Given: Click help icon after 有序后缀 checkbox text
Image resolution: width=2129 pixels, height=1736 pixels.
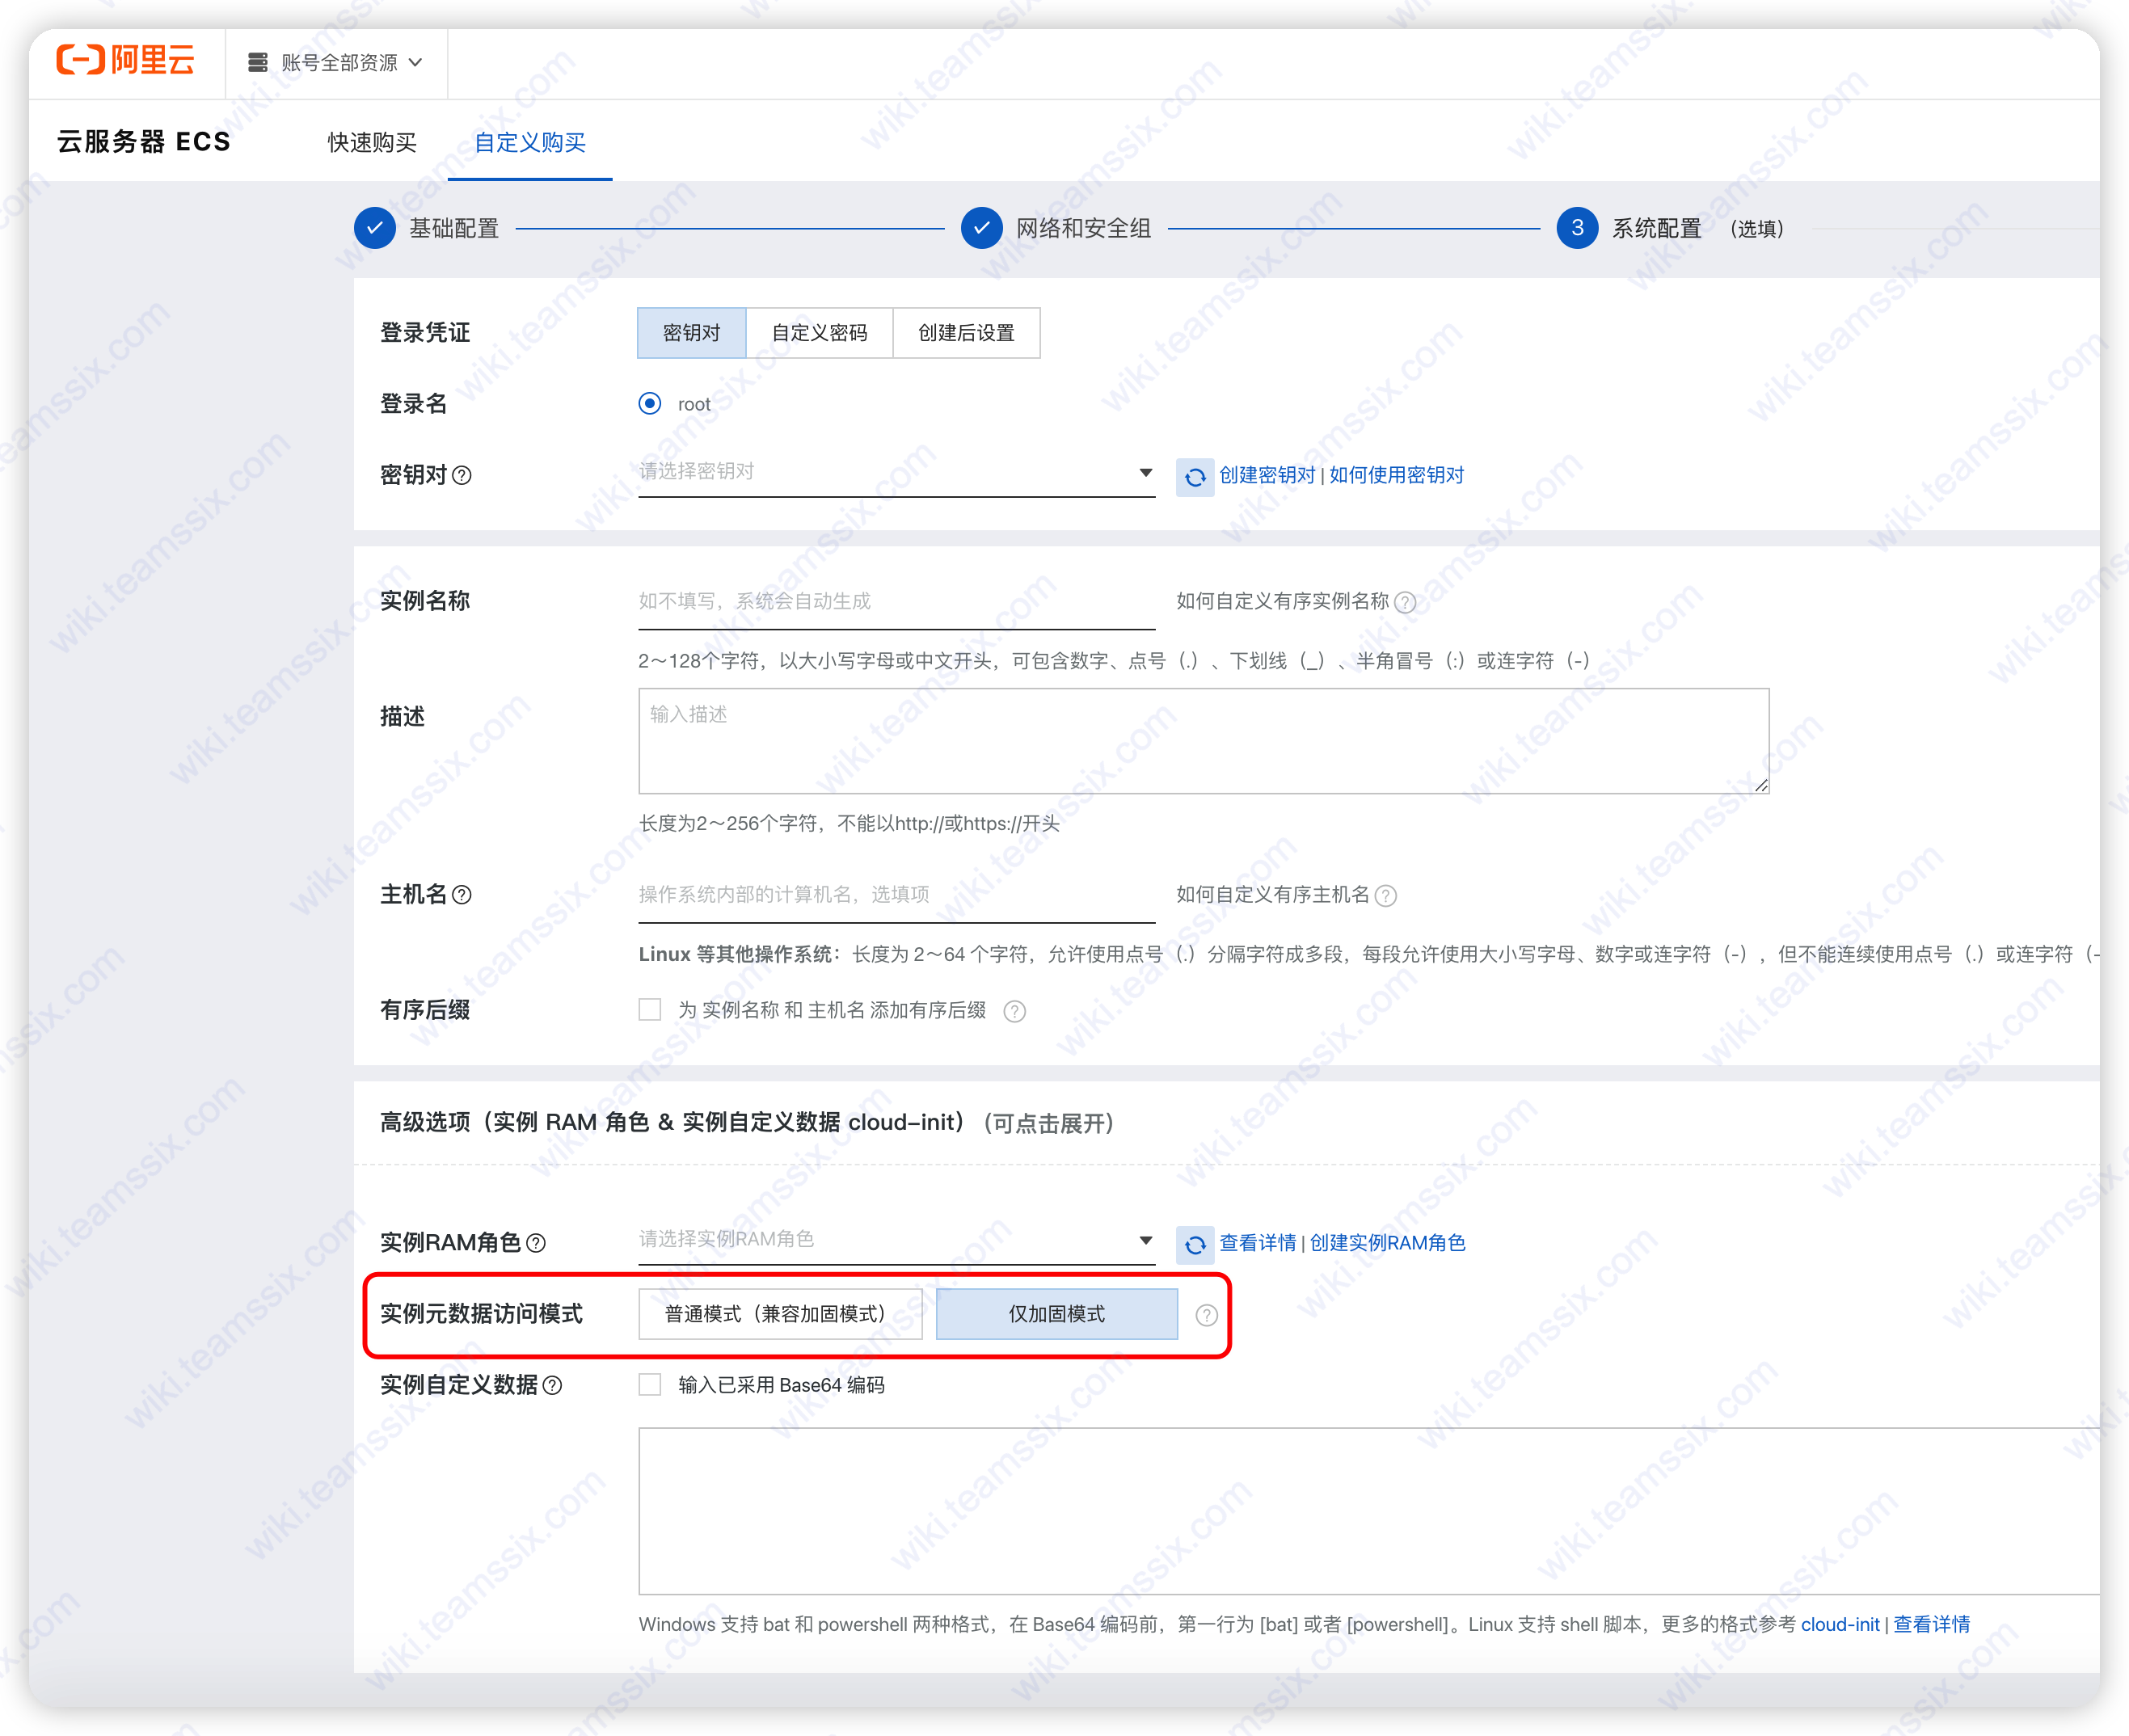Looking at the screenshot, I should [1014, 1011].
